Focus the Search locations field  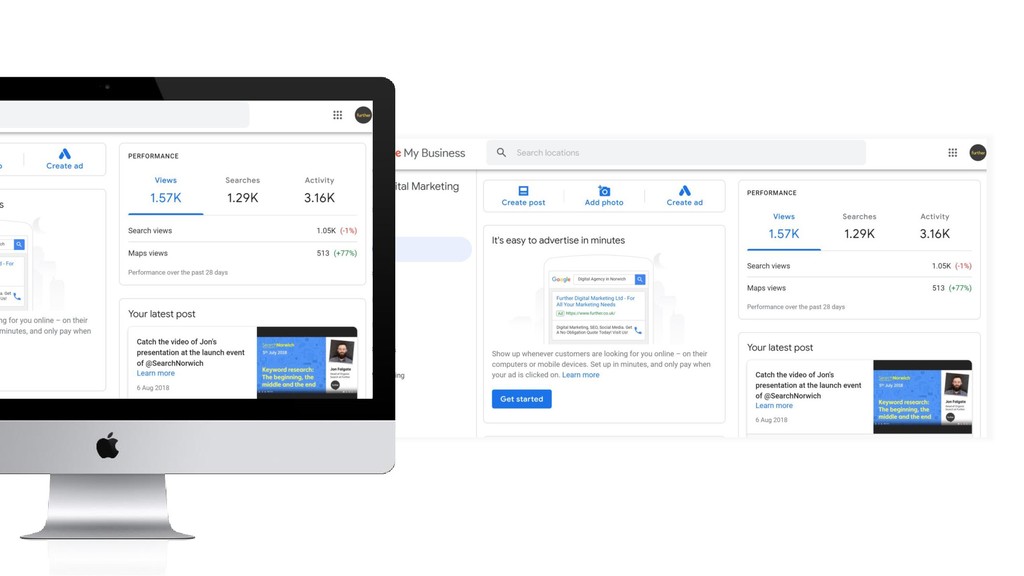[676, 153]
